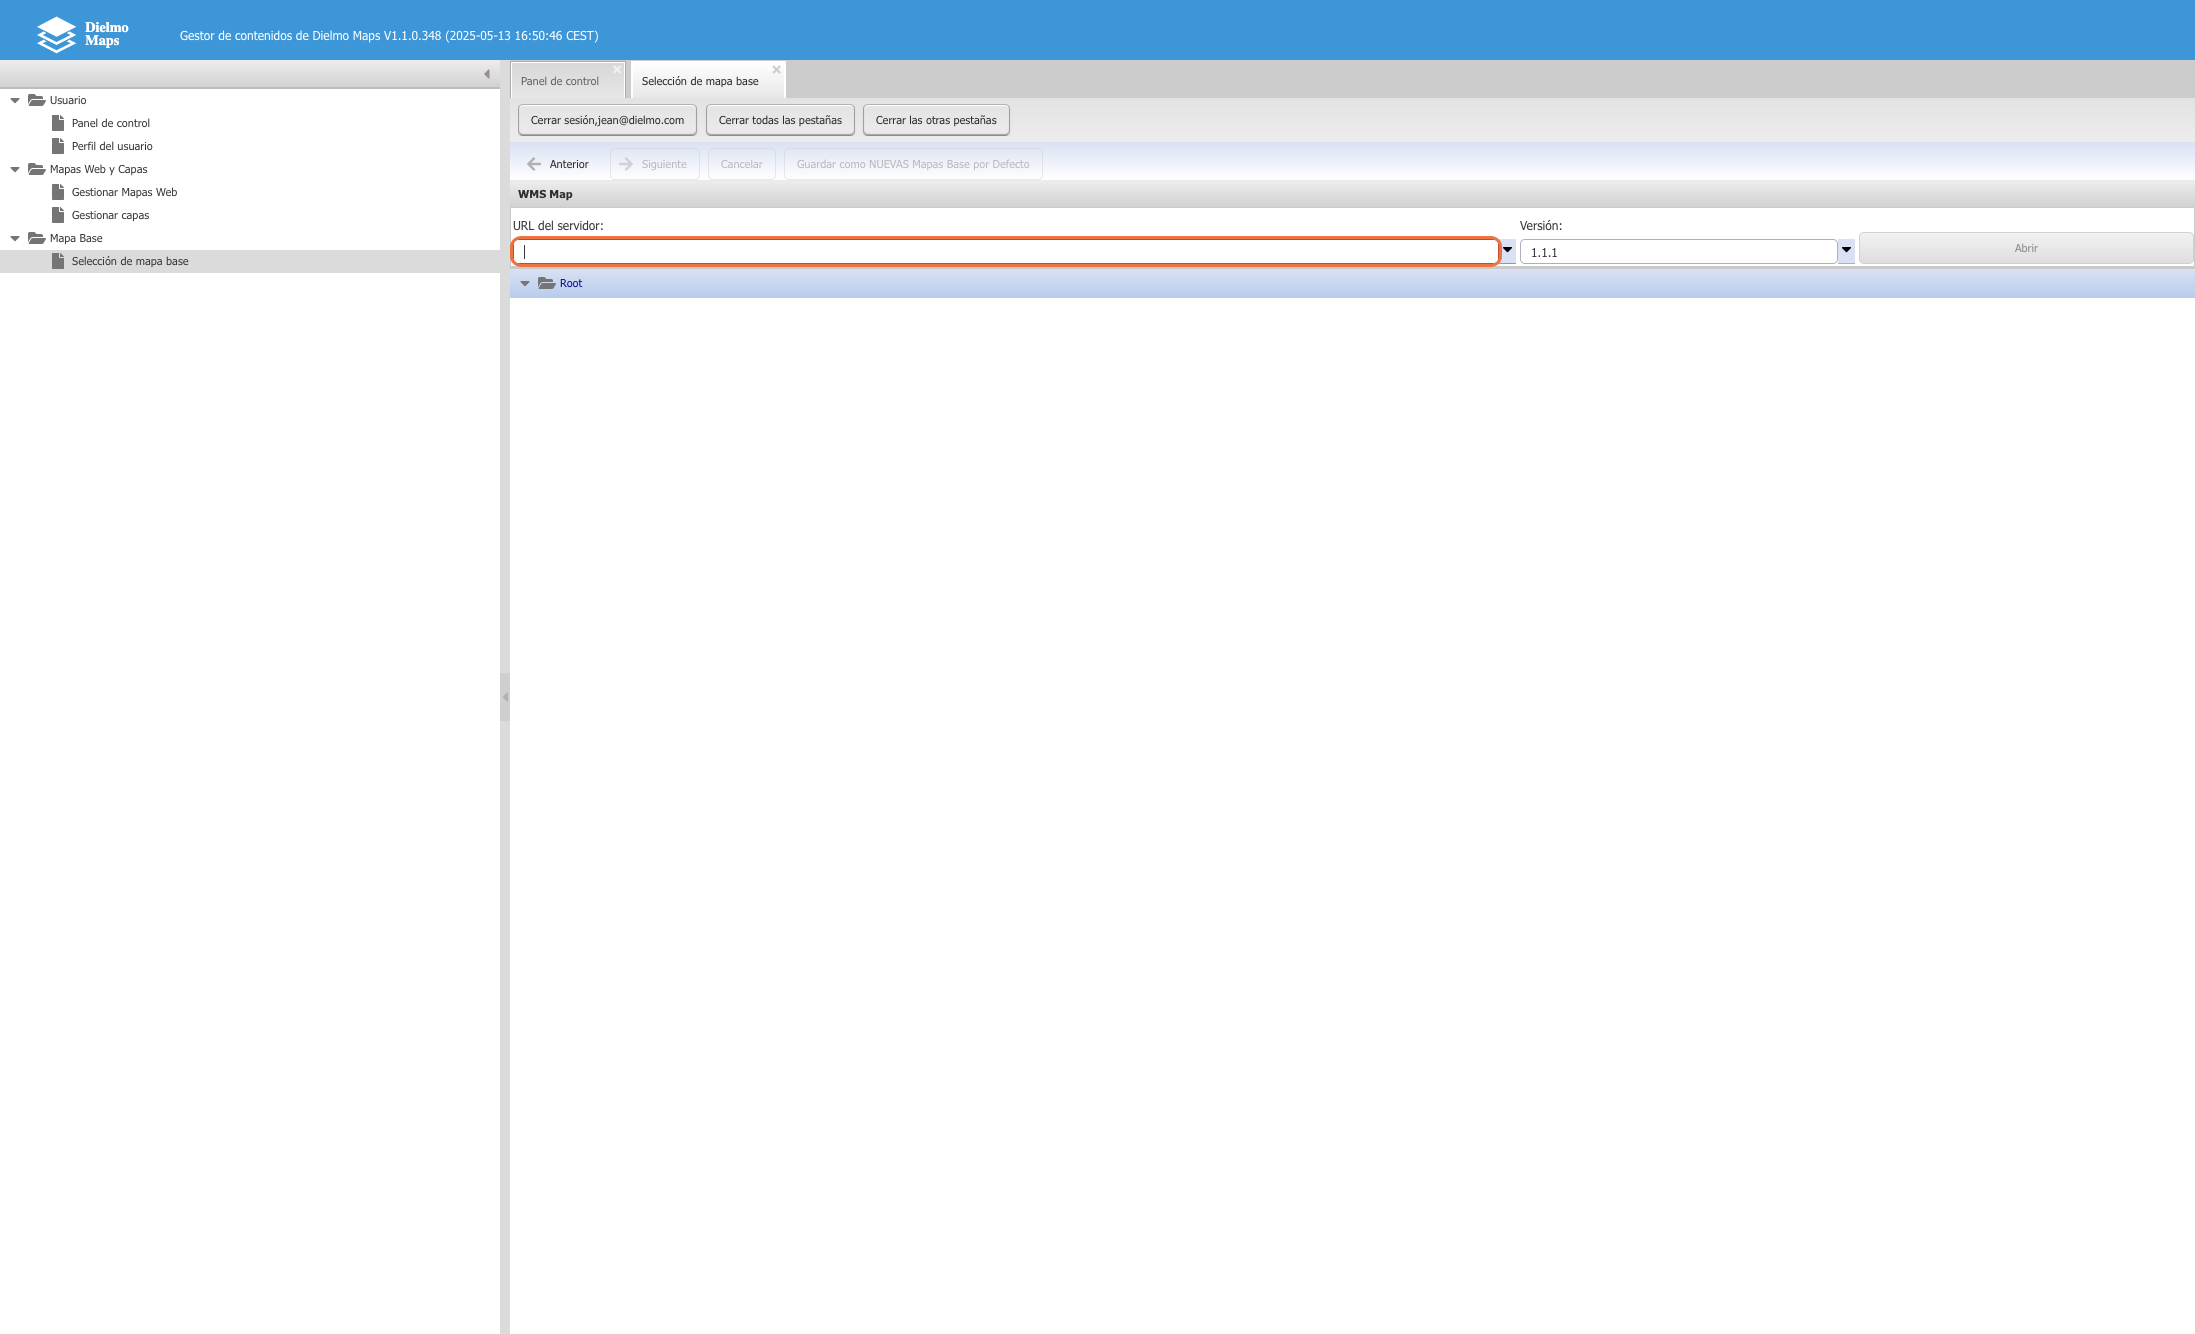Screen dimensions: 2195x1334
Task: Open Gestionar Mapas Web item
Action: pyautogui.click(x=124, y=192)
